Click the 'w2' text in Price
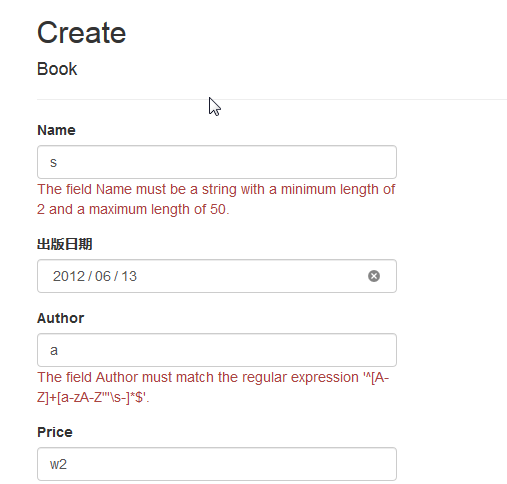This screenshot has height=484, width=507. (x=58, y=464)
